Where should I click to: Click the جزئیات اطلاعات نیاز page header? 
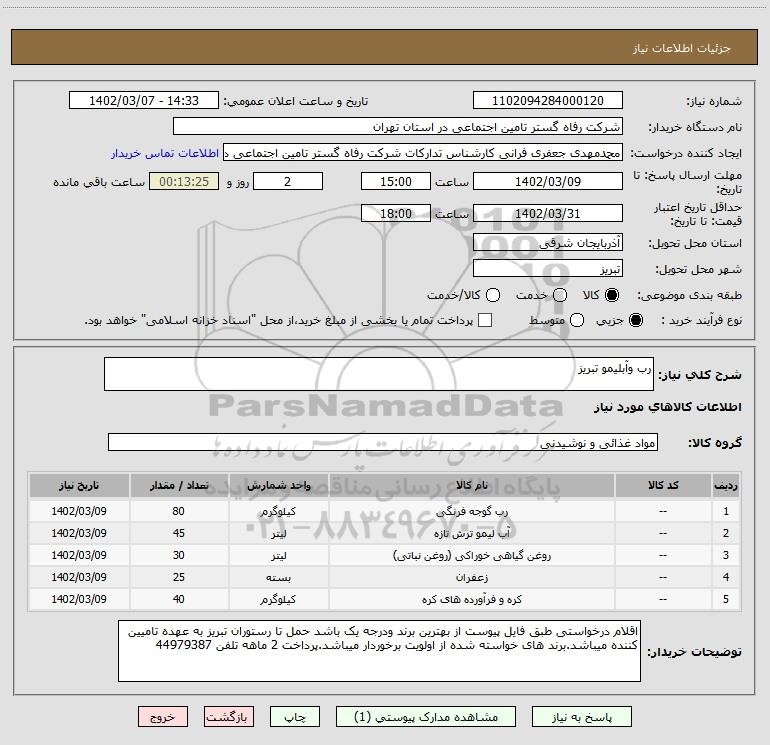point(682,48)
